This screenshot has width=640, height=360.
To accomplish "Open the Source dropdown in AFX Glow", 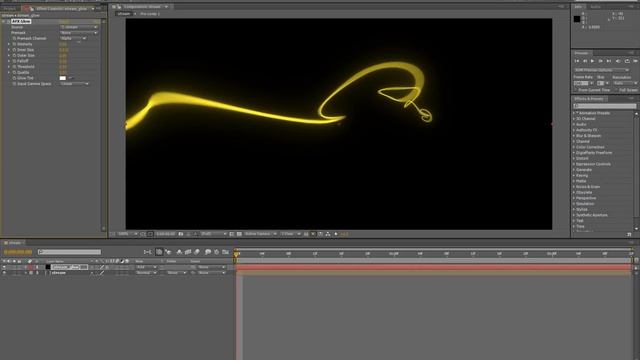I will coord(79,27).
